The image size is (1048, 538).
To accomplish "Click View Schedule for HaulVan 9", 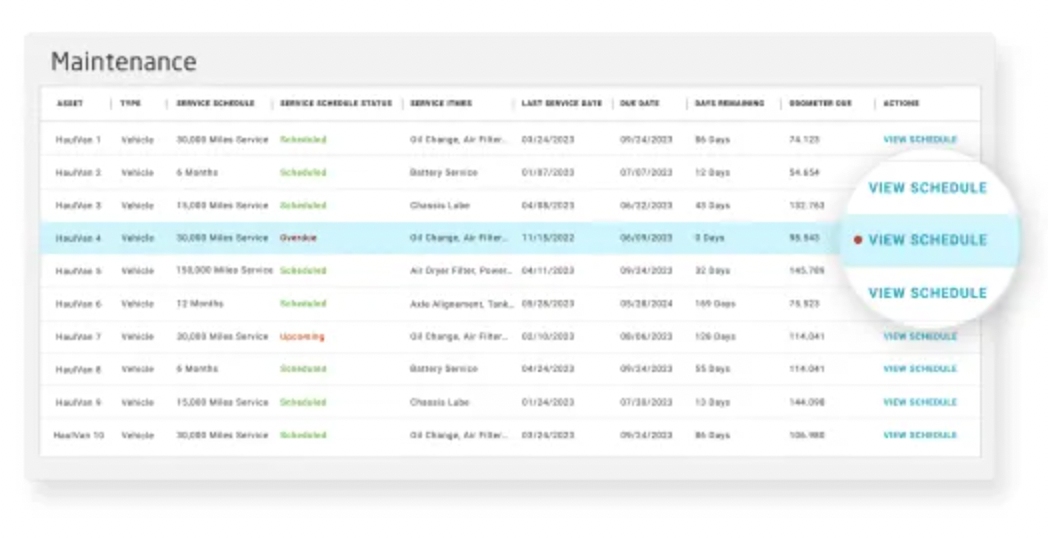I will [x=919, y=402].
